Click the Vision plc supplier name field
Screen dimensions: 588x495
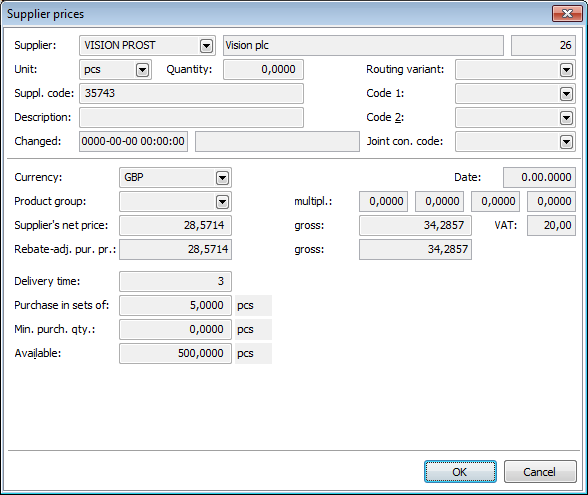tap(363, 45)
